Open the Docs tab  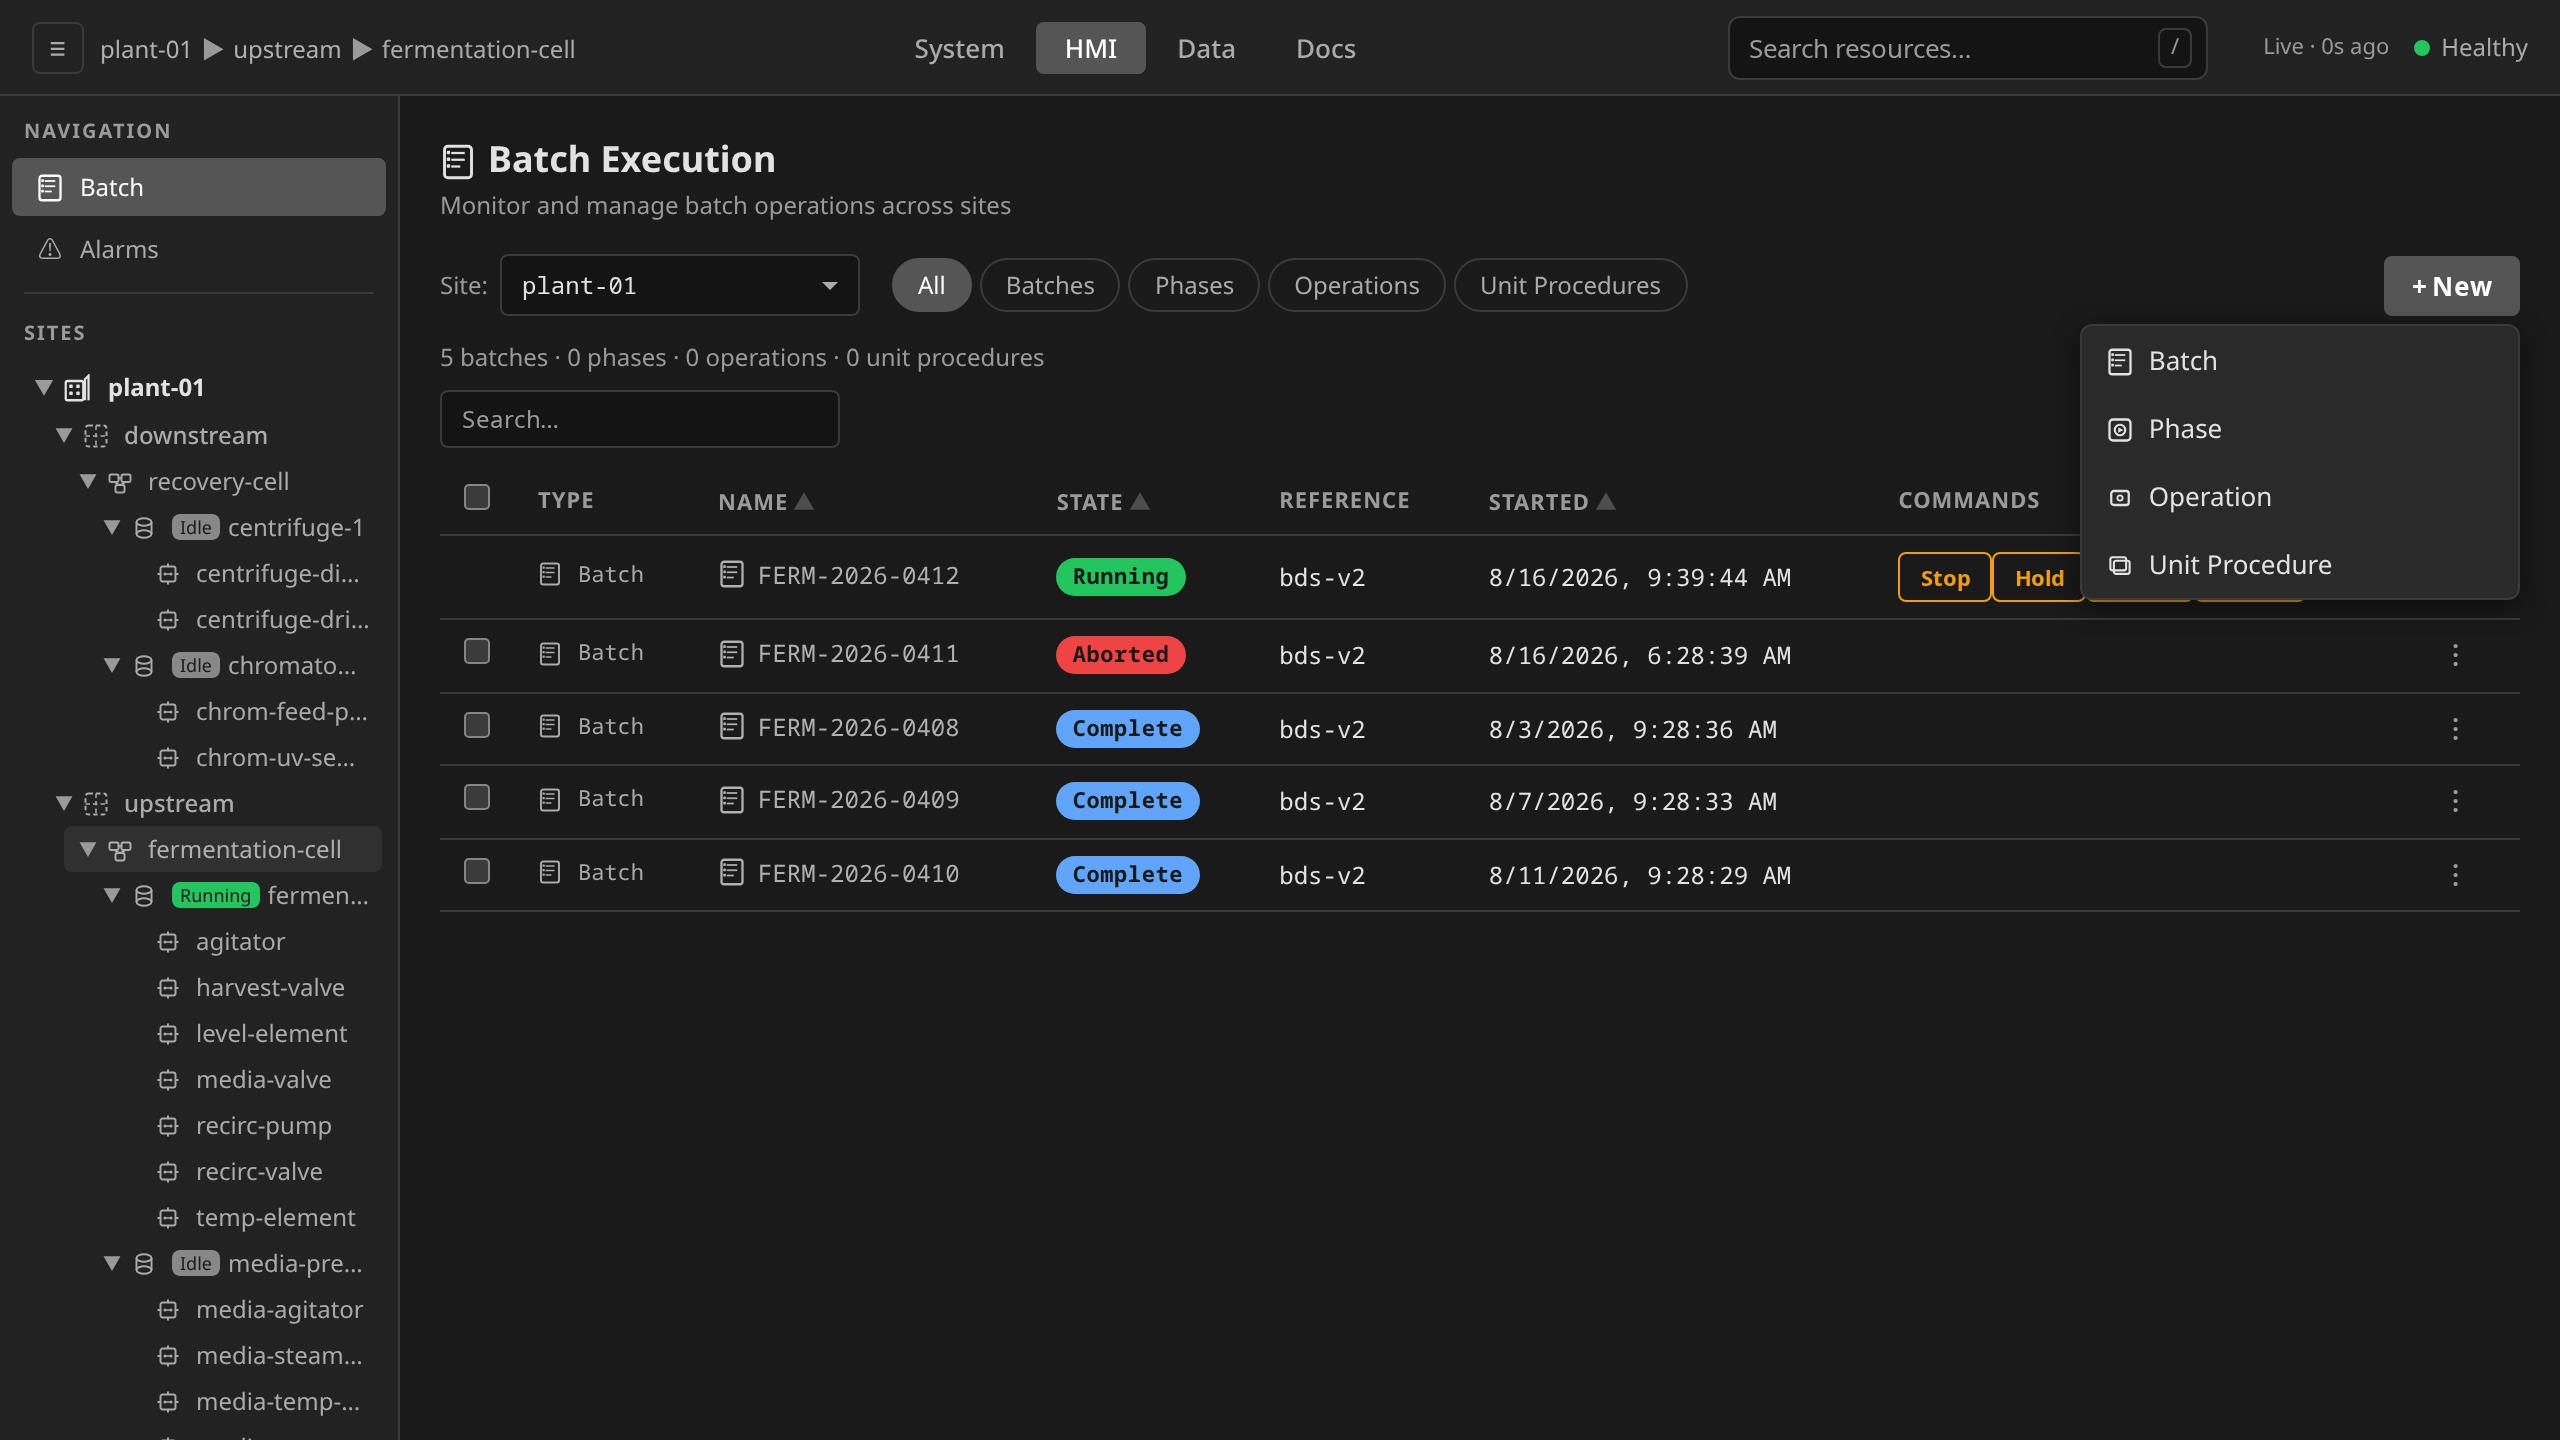tap(1326, 48)
